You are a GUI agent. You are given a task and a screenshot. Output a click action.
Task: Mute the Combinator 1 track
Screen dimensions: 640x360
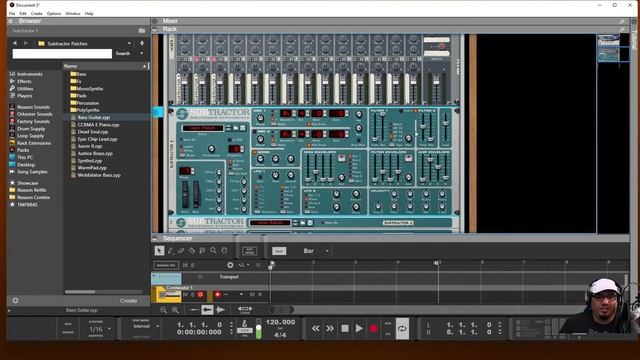pos(185,294)
